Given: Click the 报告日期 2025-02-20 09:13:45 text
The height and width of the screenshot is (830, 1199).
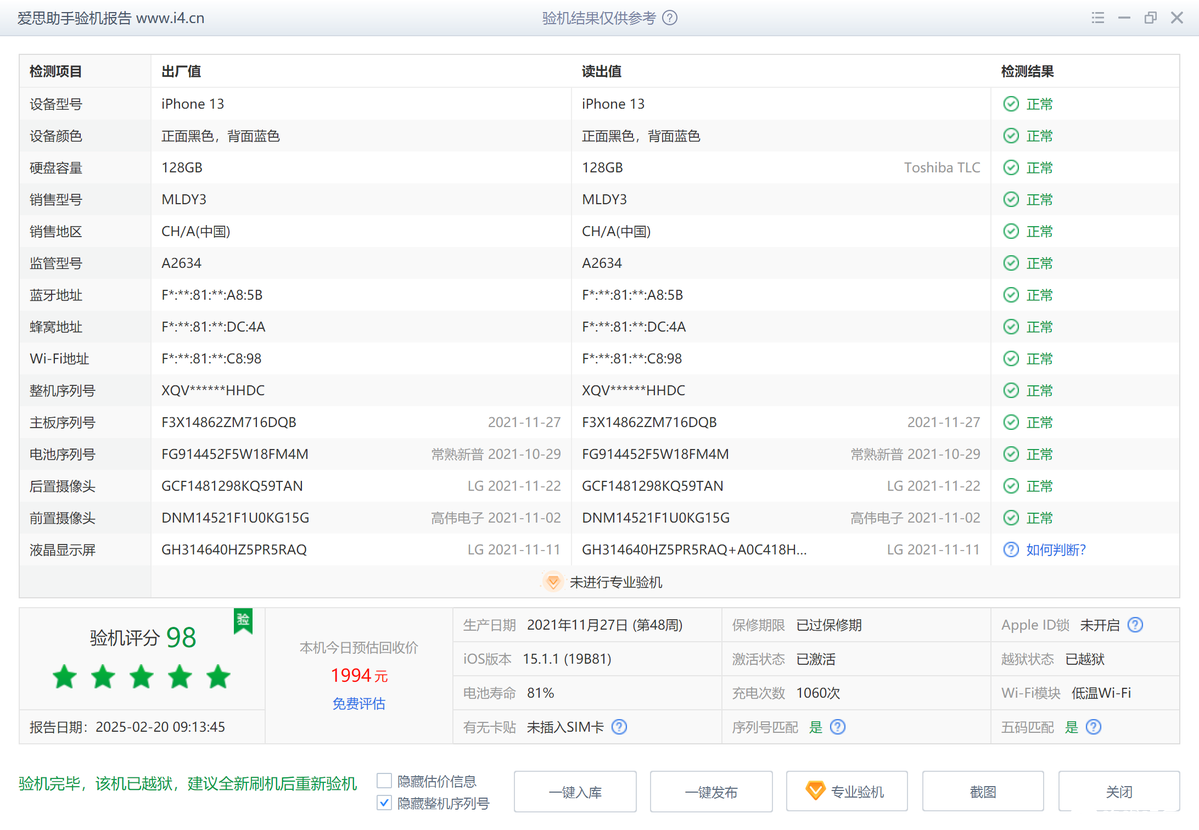Looking at the screenshot, I should click(x=128, y=727).
